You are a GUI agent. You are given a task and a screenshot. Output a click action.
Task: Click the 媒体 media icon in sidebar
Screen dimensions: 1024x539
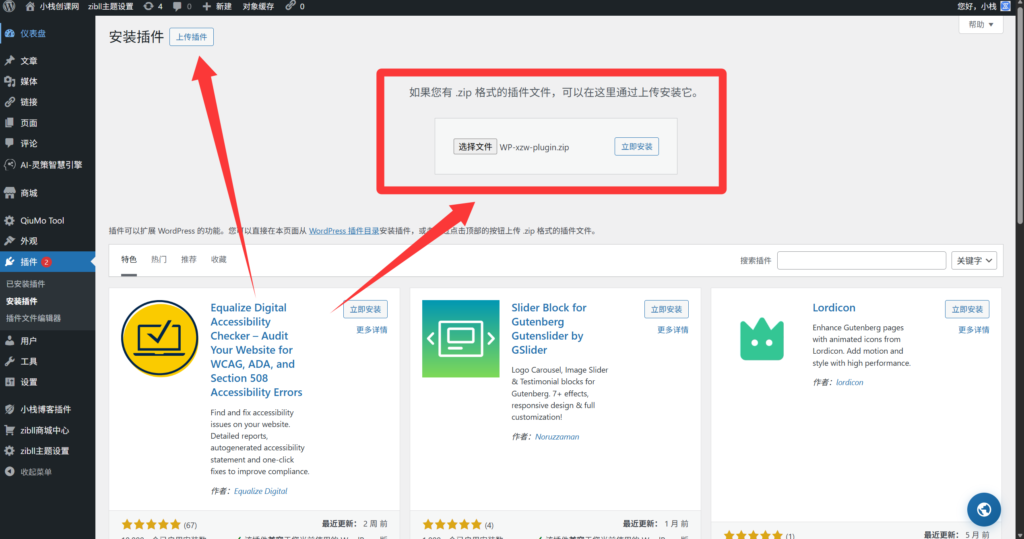click(10, 81)
